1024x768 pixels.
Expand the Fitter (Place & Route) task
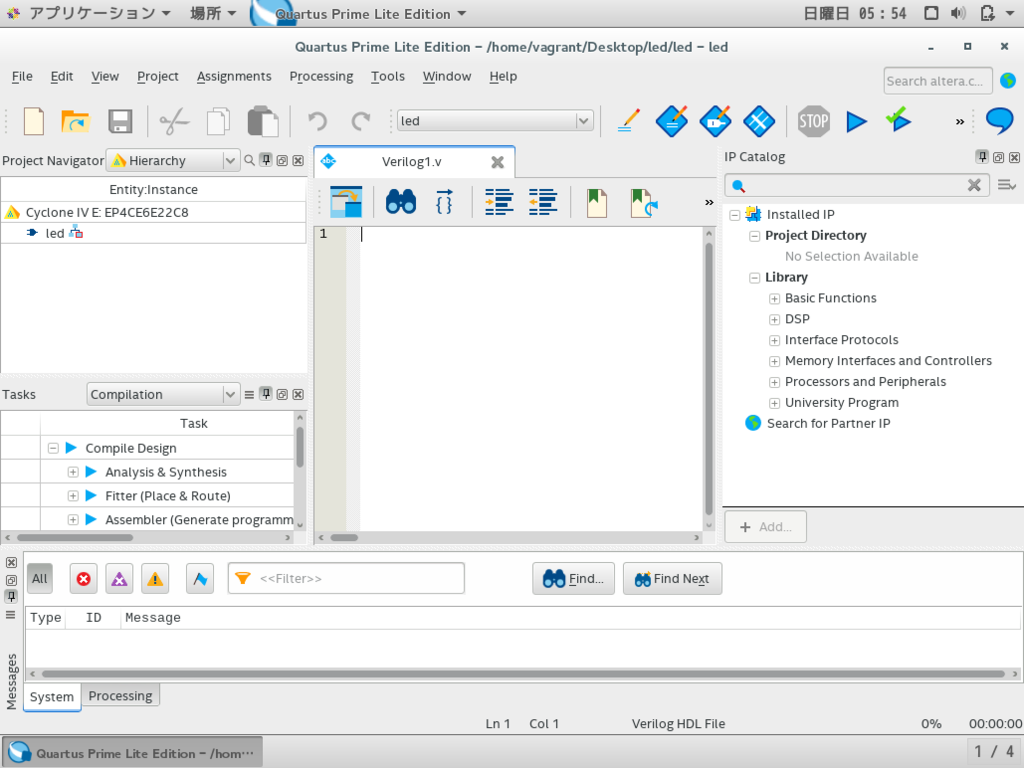[73, 496]
